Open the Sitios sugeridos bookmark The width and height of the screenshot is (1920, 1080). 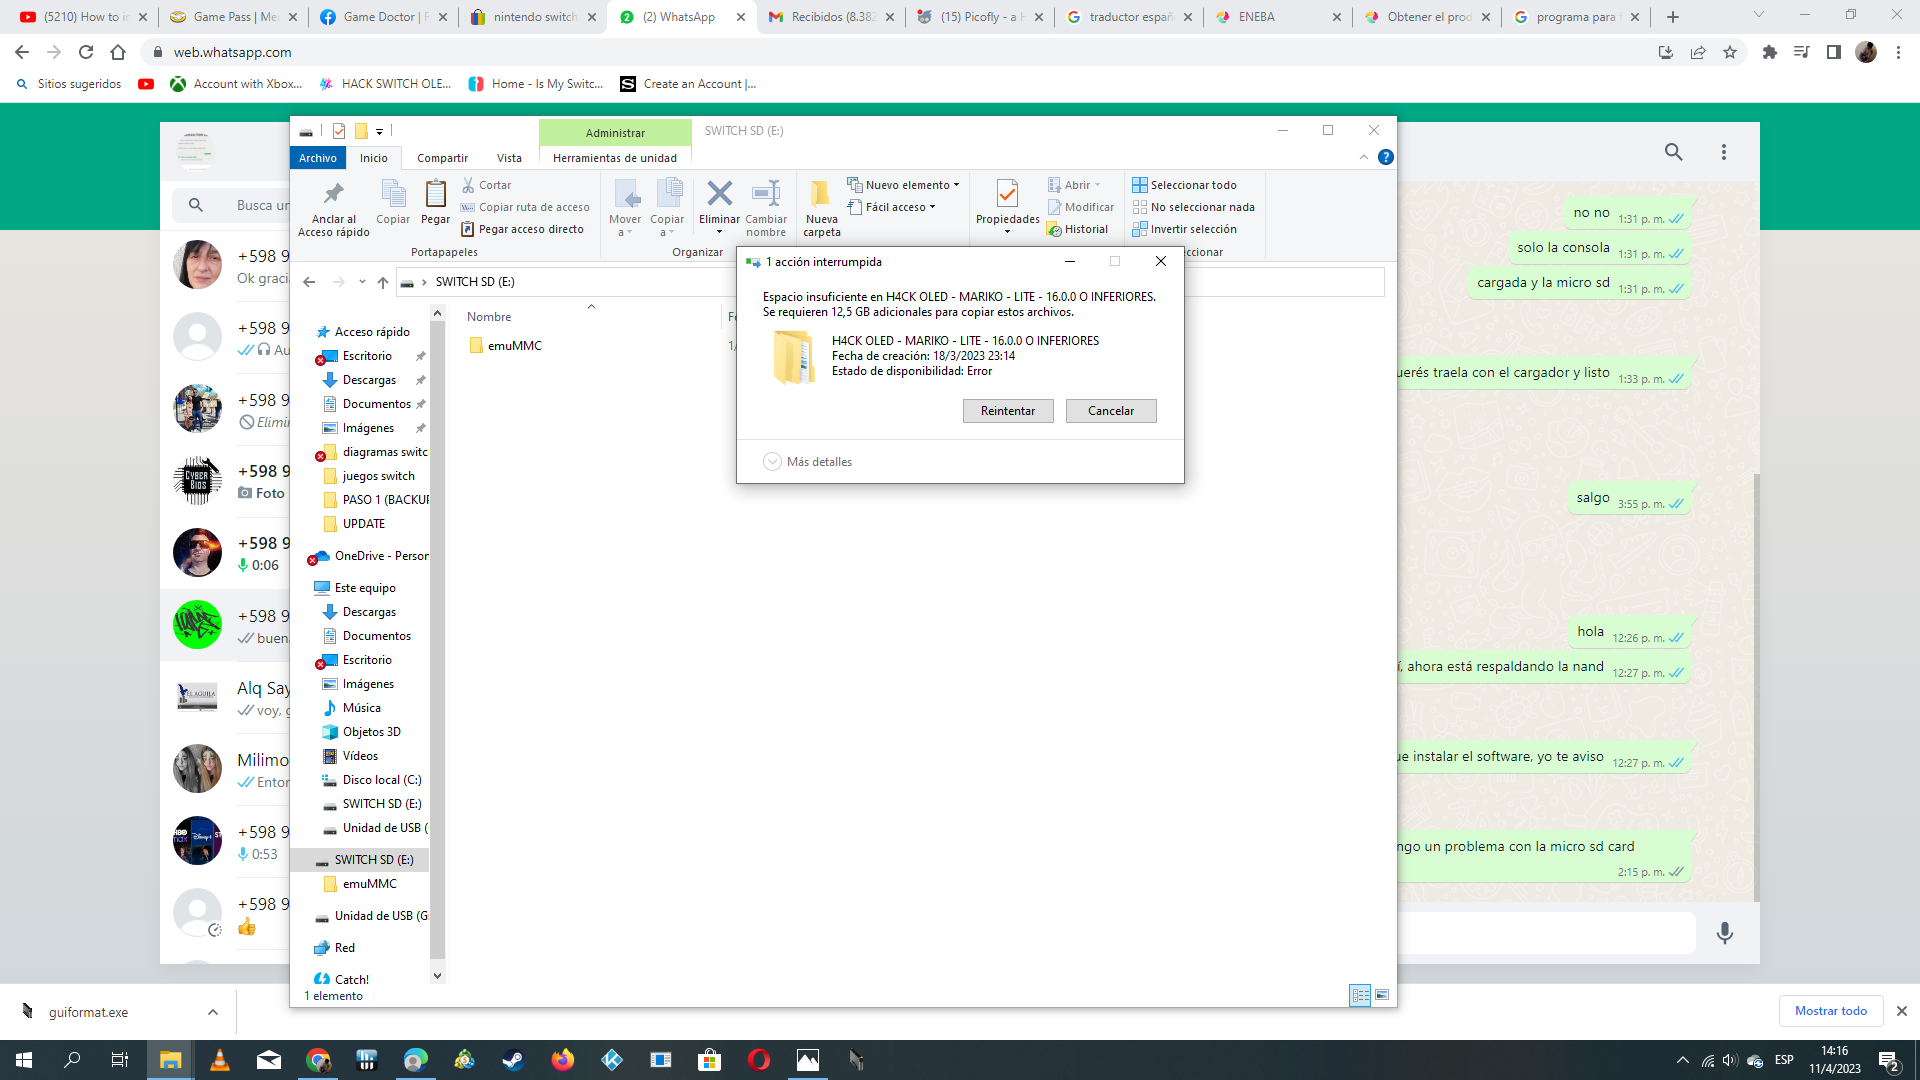point(69,84)
